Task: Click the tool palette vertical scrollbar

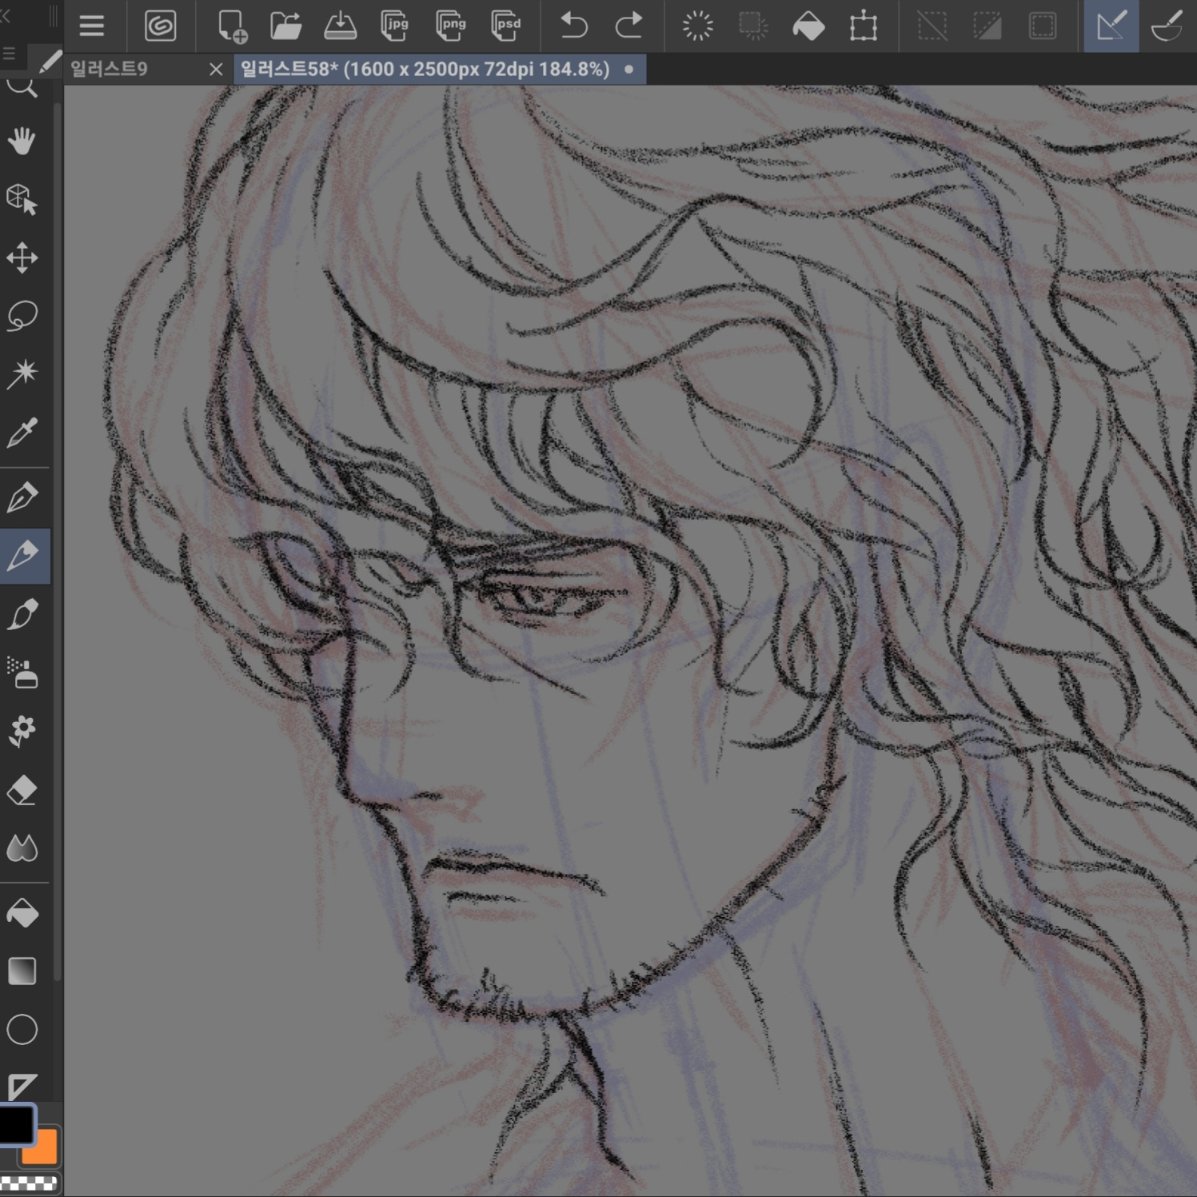Action: coord(58,540)
